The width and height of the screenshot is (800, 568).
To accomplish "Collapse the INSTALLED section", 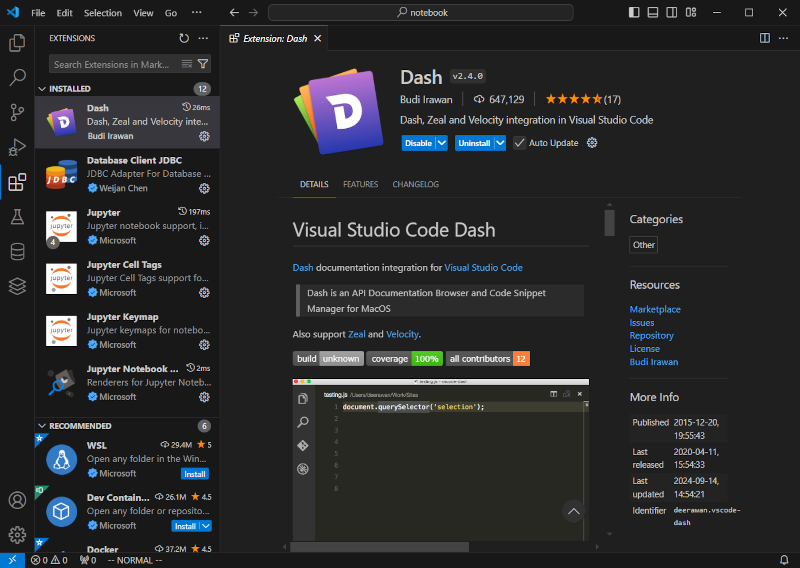I will (42, 89).
